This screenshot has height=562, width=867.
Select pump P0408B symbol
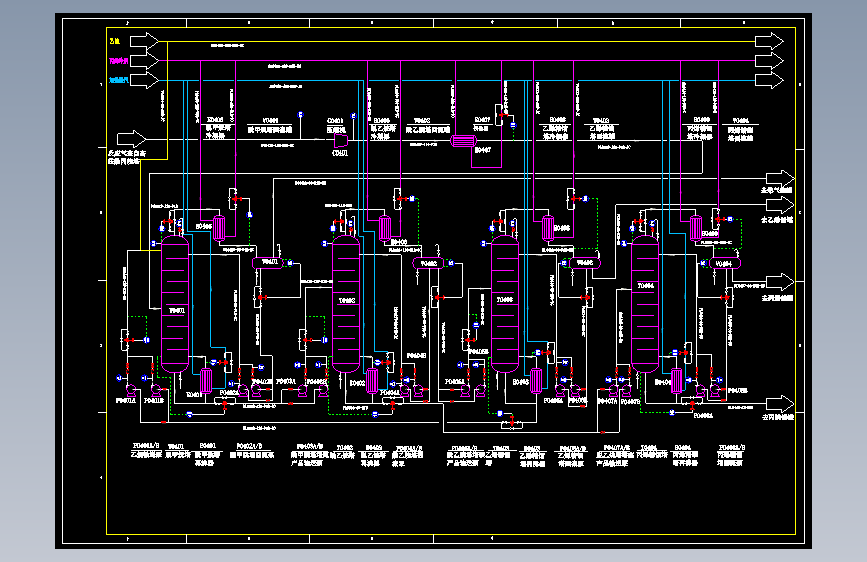tap(715, 391)
